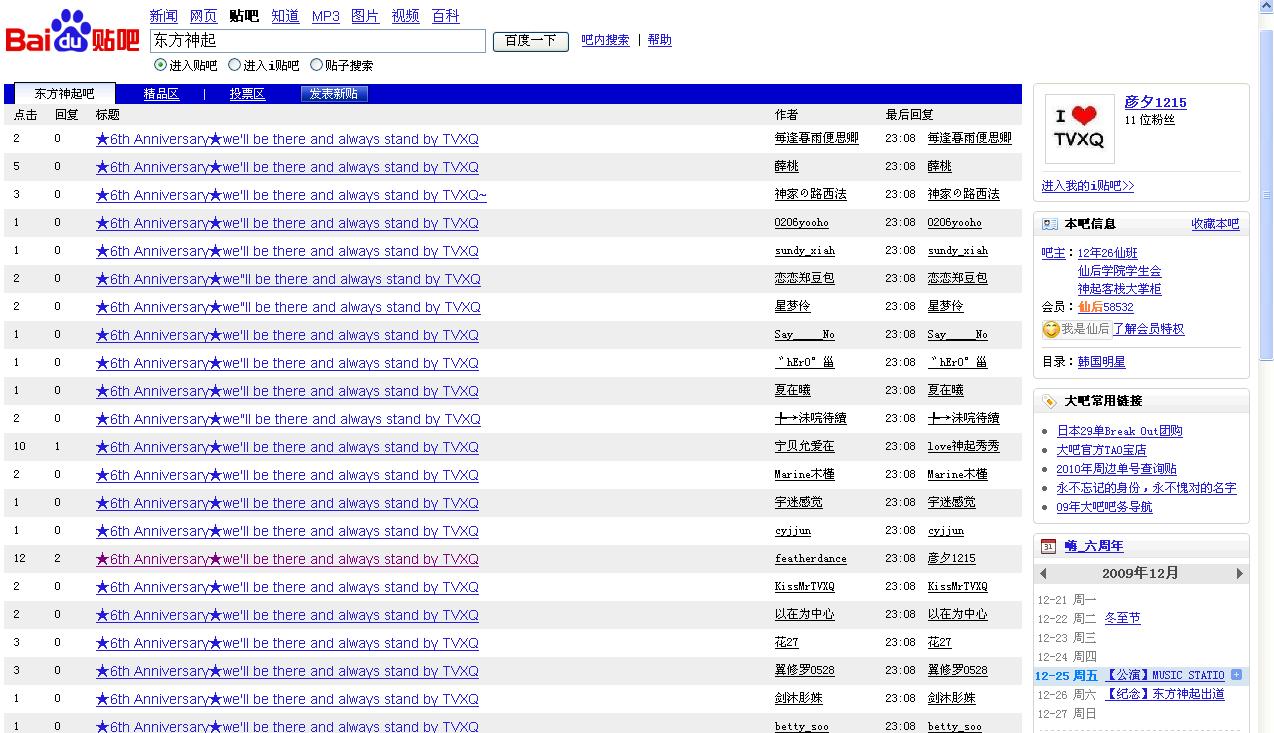This screenshot has height=733, width=1274.
Task: Open last-reply user love神起秀秀
Action: [964, 447]
